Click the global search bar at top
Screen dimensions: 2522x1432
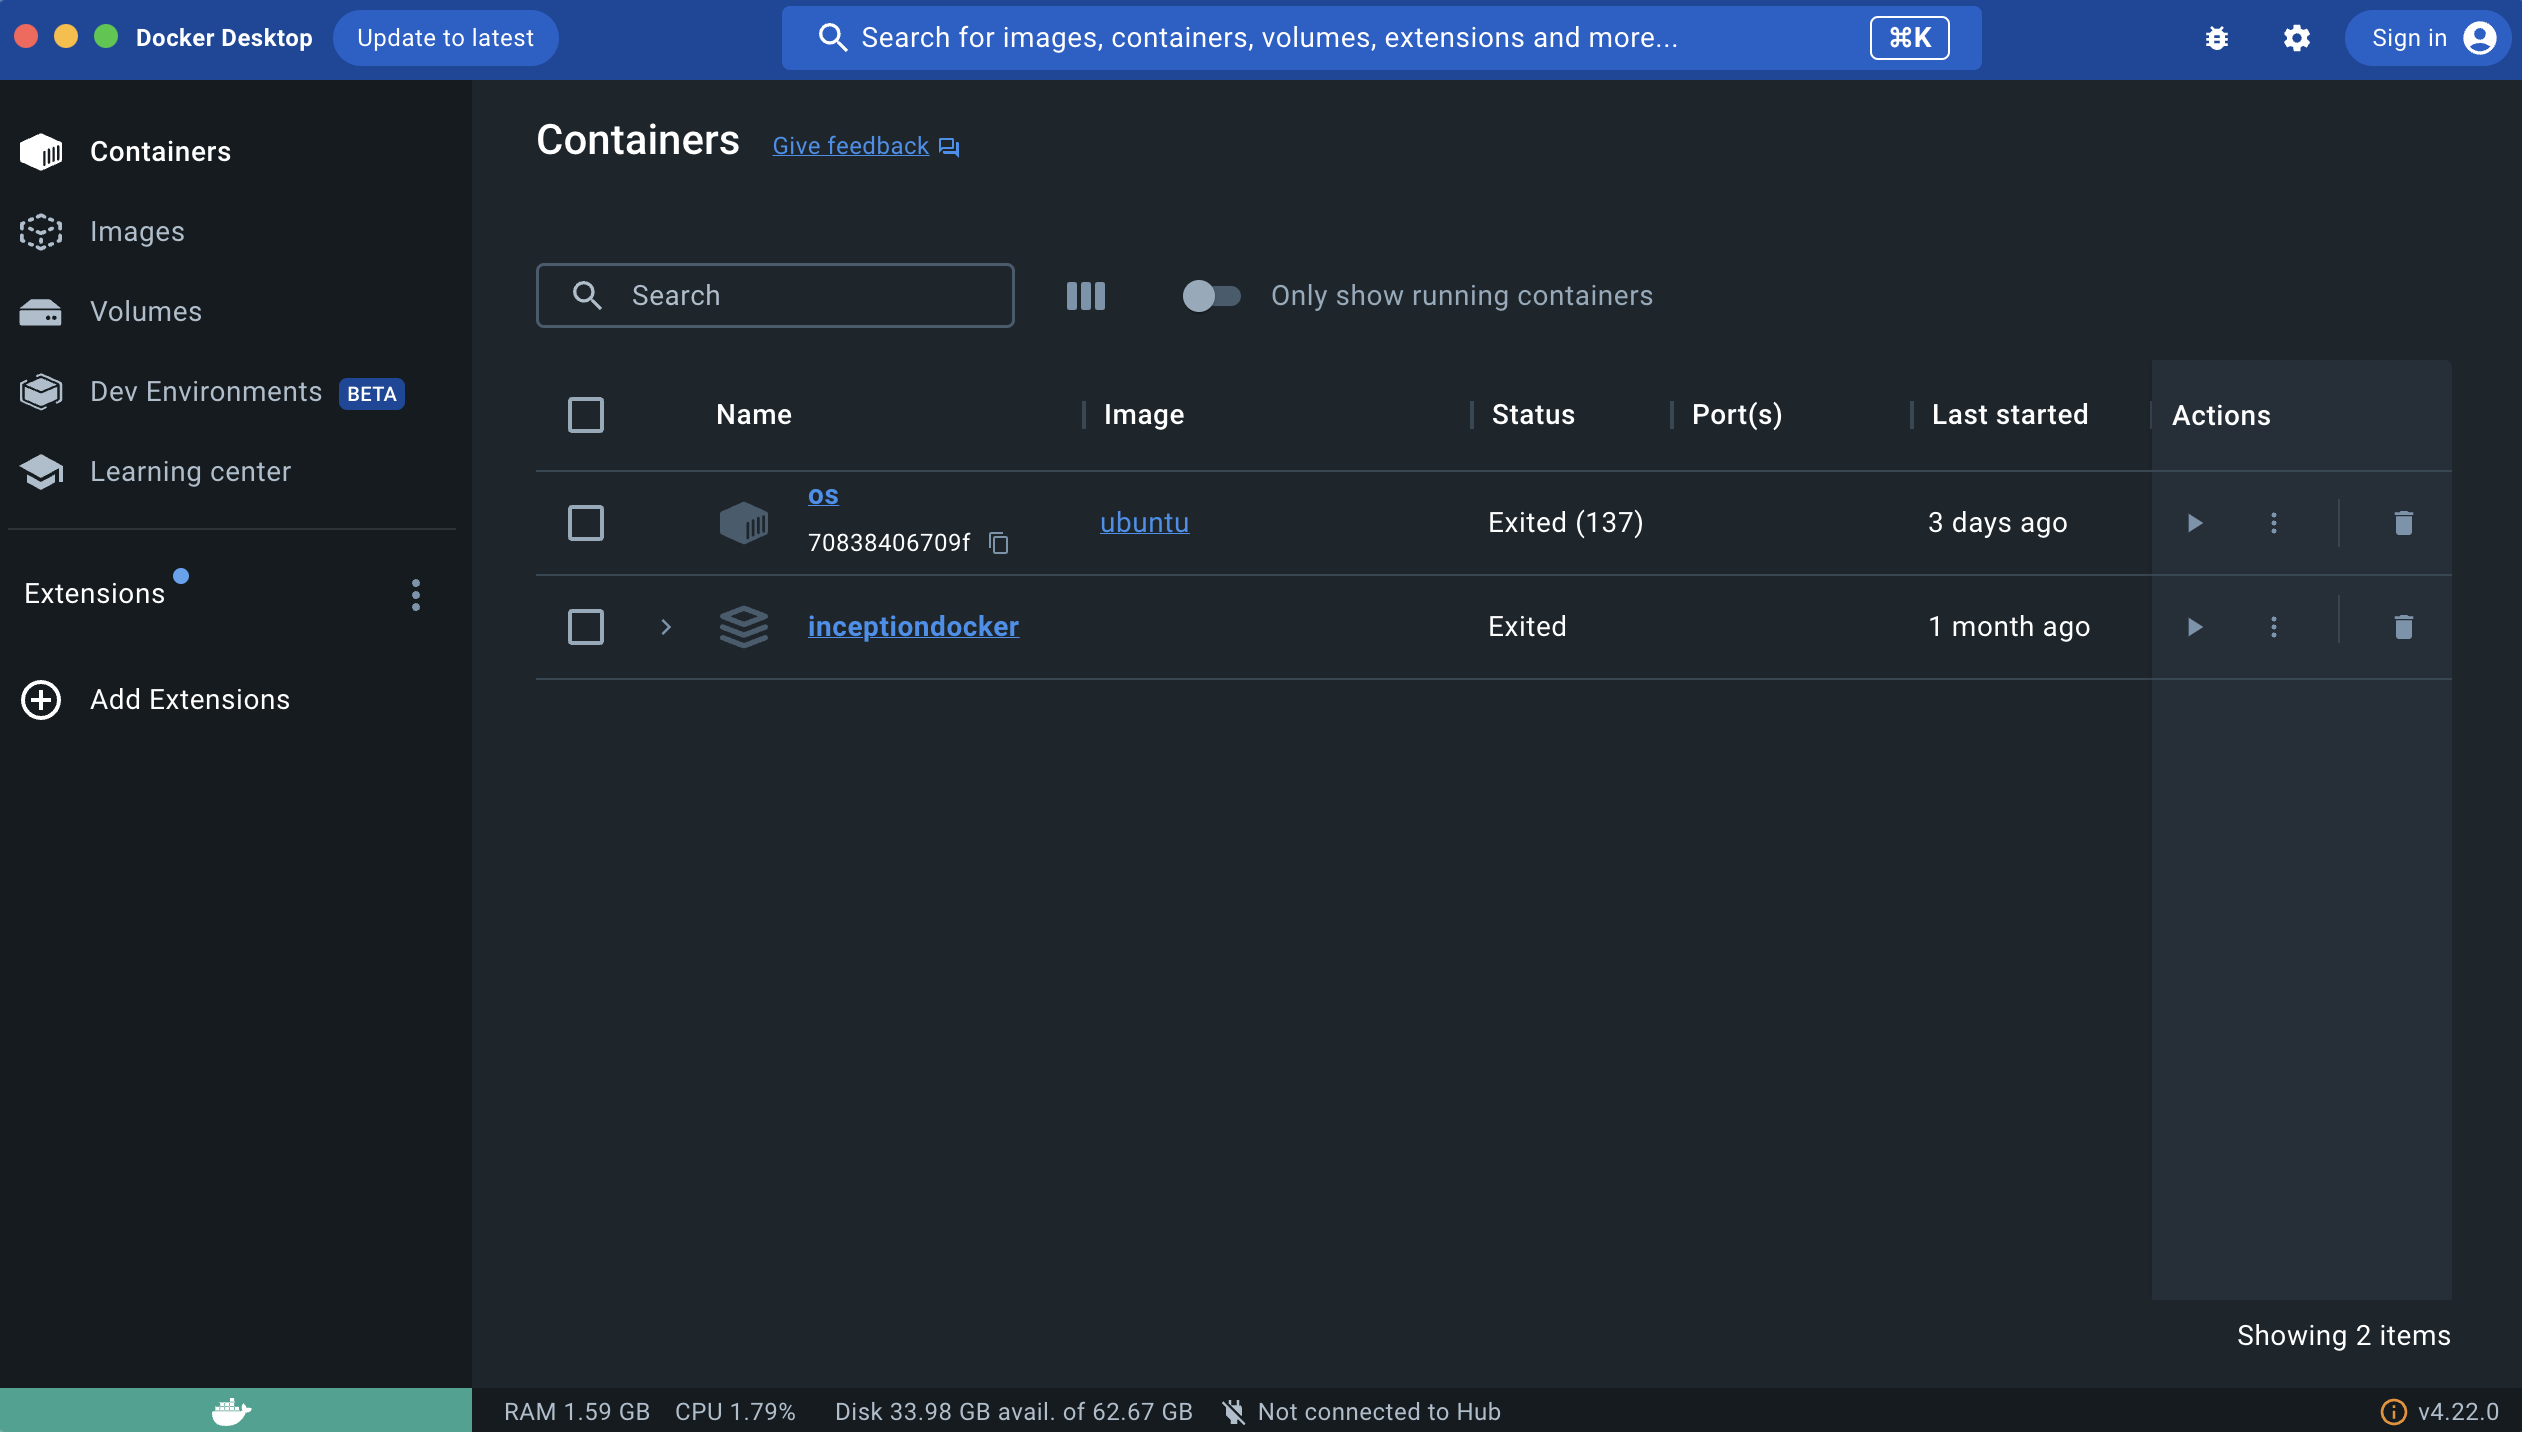pyautogui.click(x=1381, y=38)
